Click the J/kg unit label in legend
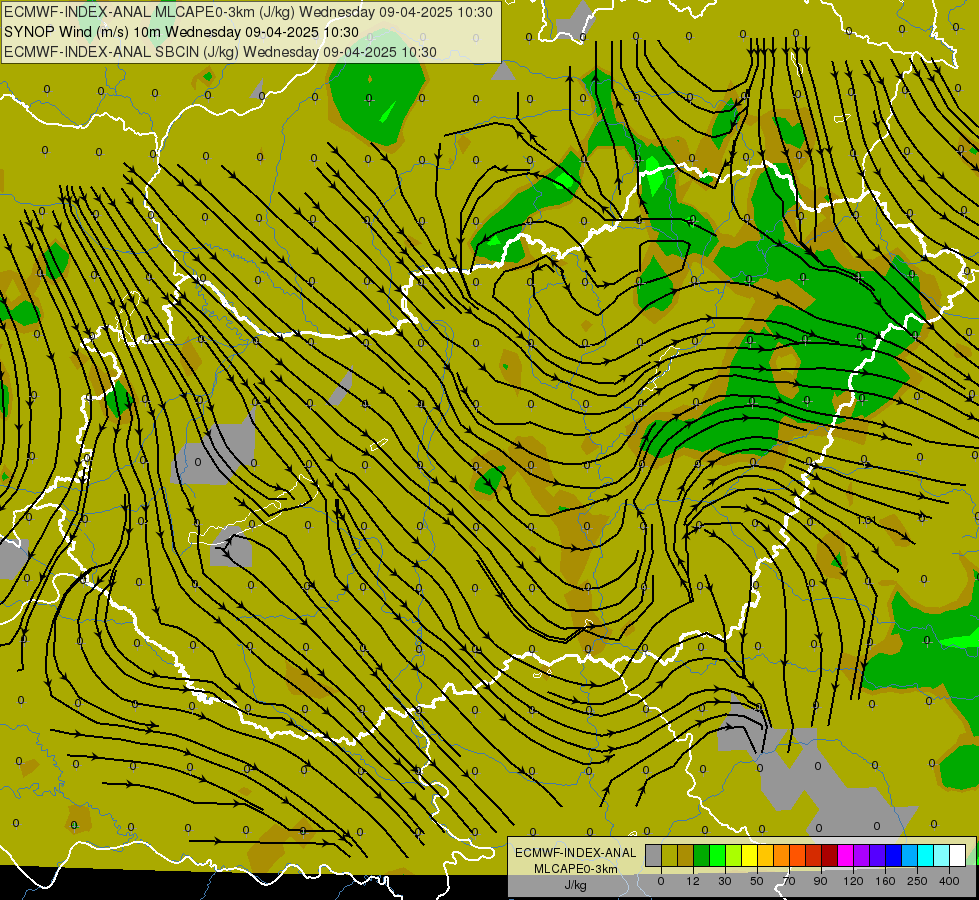The height and width of the screenshot is (900, 979). coord(575,885)
